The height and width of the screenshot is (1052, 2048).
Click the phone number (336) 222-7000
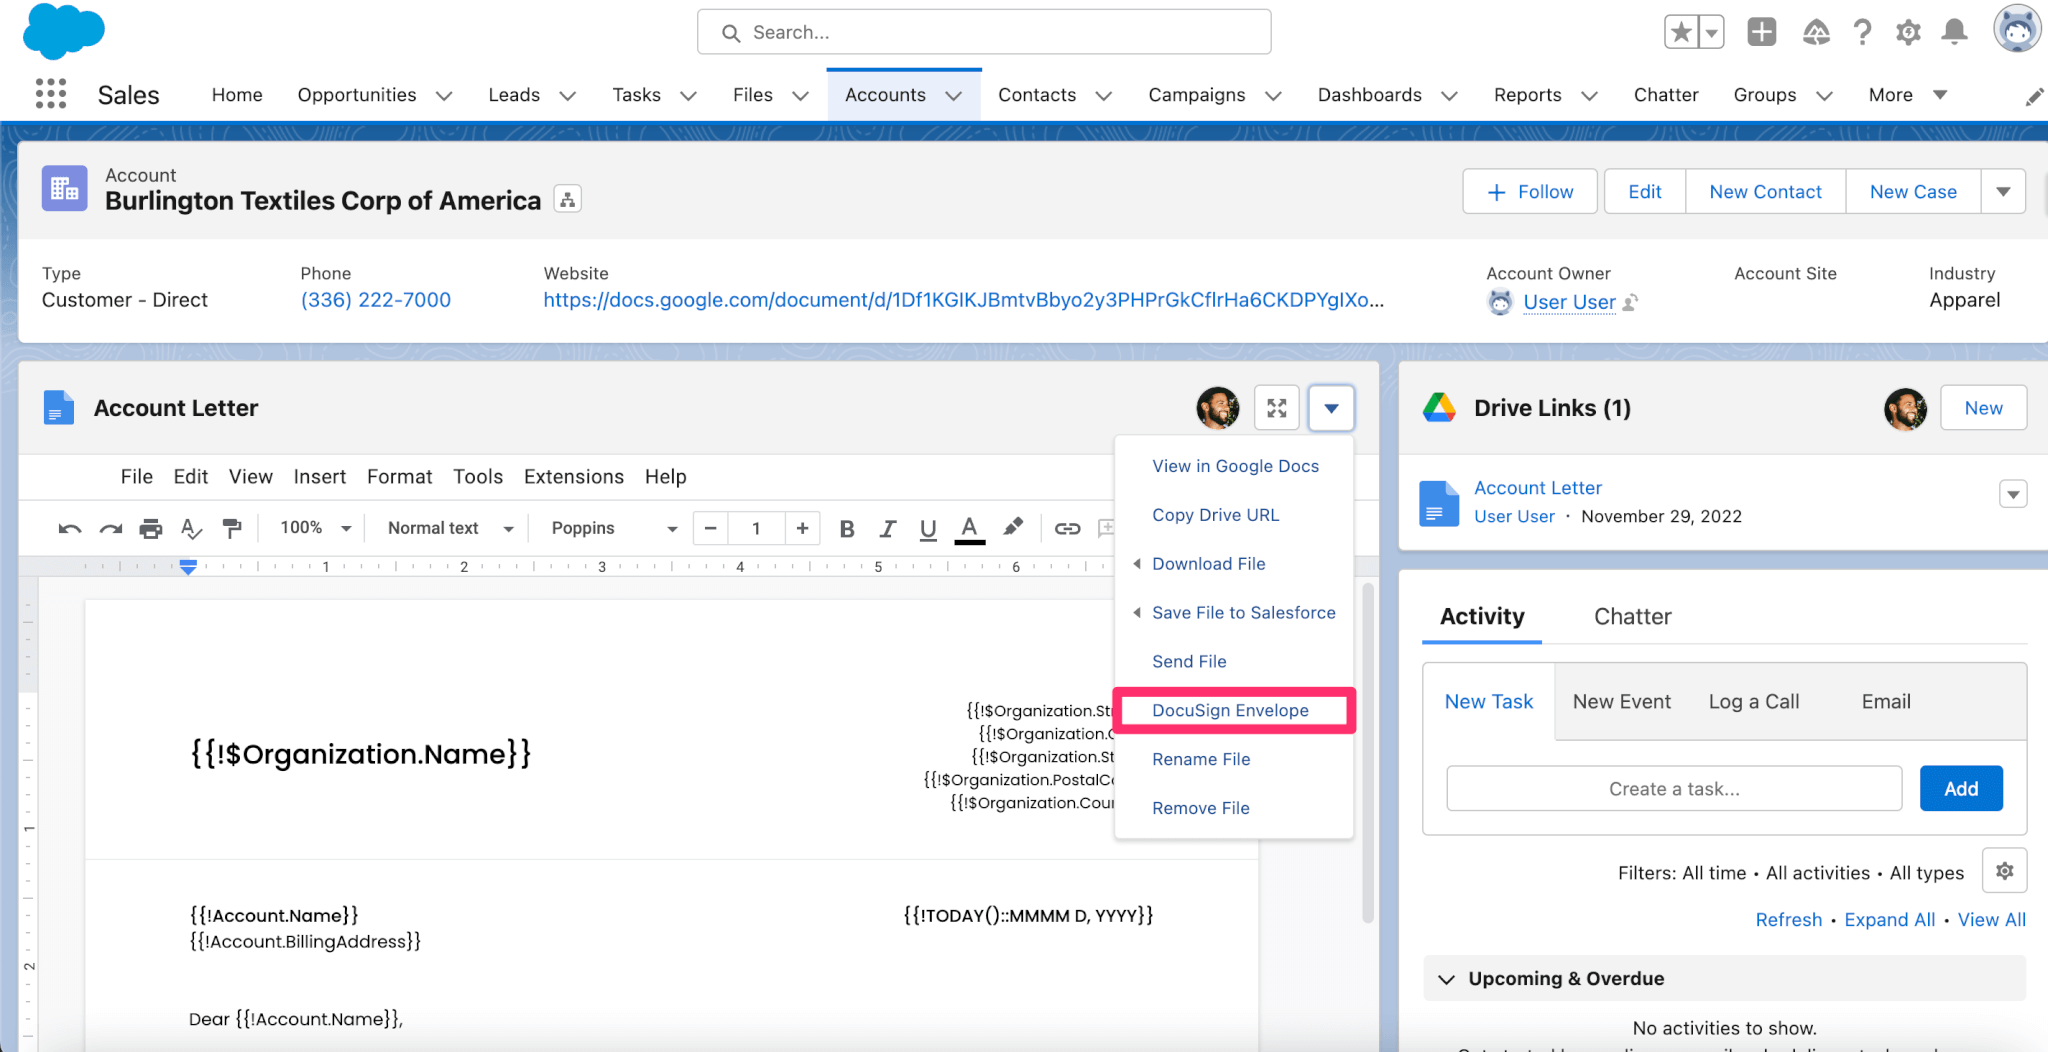[x=375, y=300]
